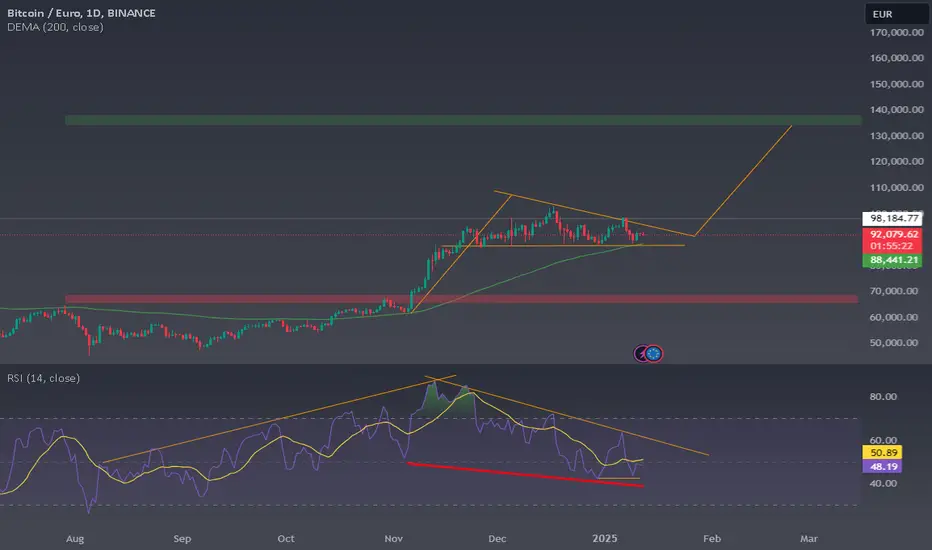Viewport: 932px width, 550px height.
Task: Select the Bitcoin / Euro symbol title
Action: (x=81, y=13)
